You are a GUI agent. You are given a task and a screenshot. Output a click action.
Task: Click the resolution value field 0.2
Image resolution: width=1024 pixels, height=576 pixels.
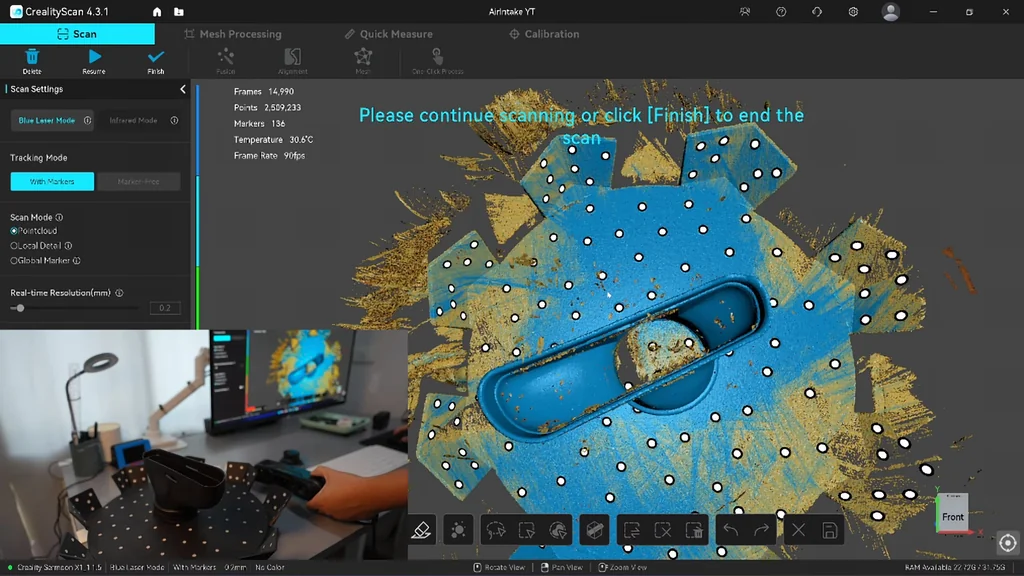tap(165, 308)
